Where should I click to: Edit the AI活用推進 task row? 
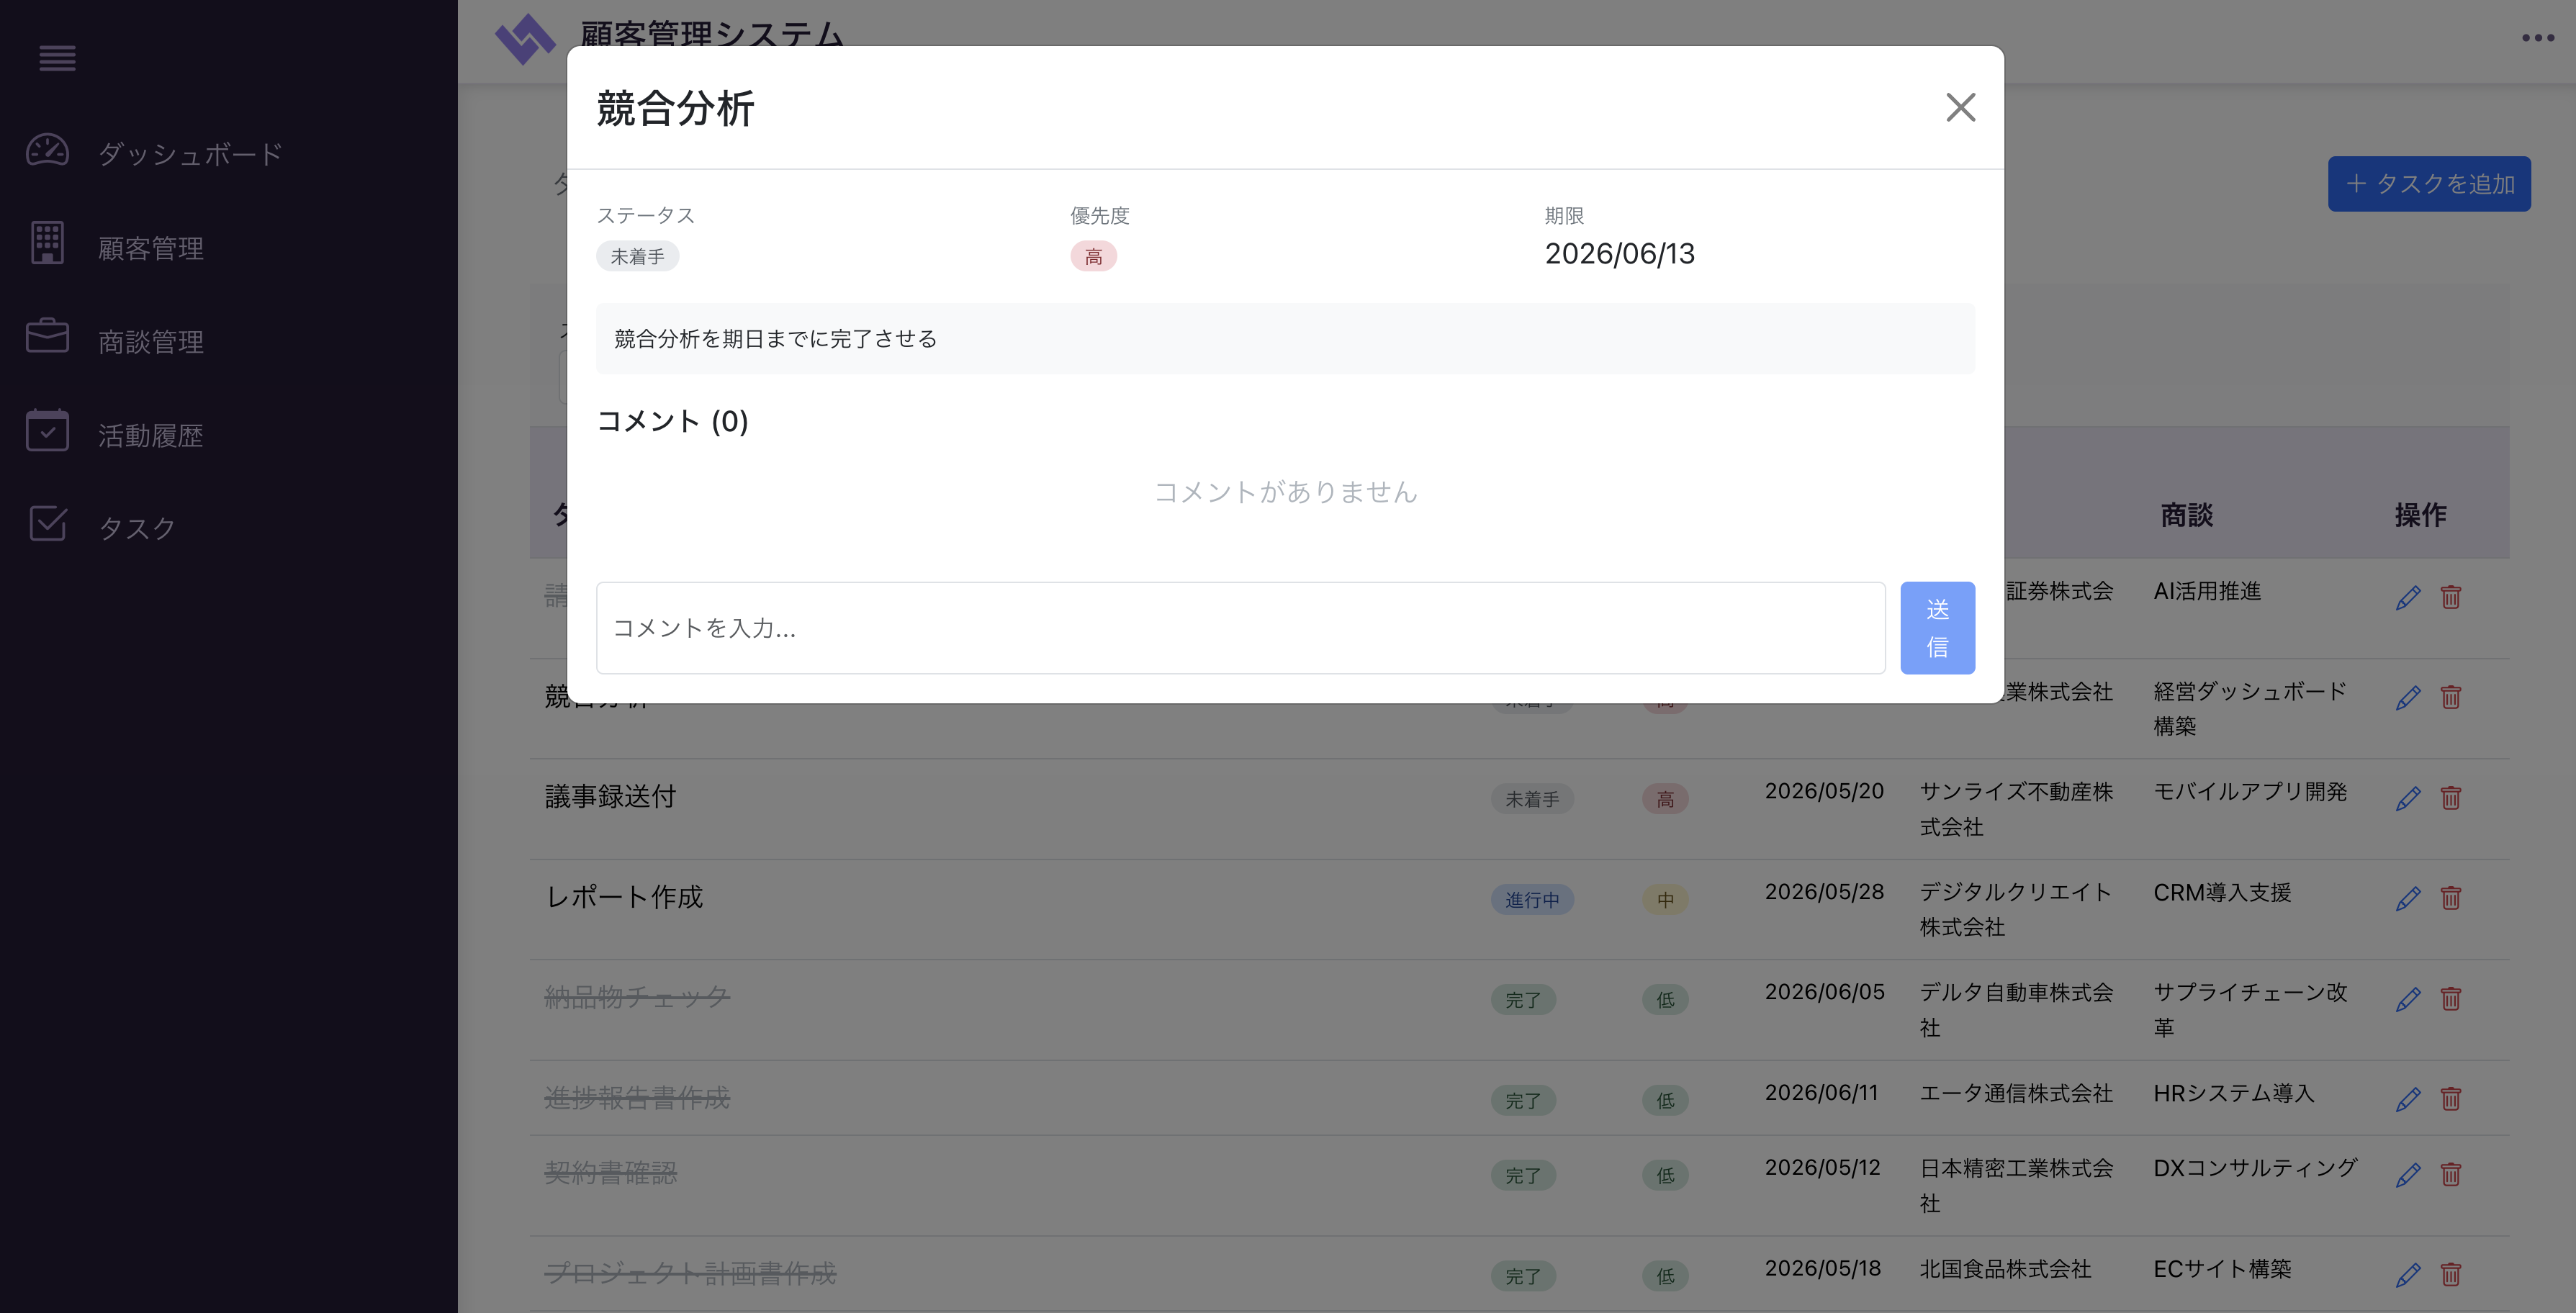2408,597
